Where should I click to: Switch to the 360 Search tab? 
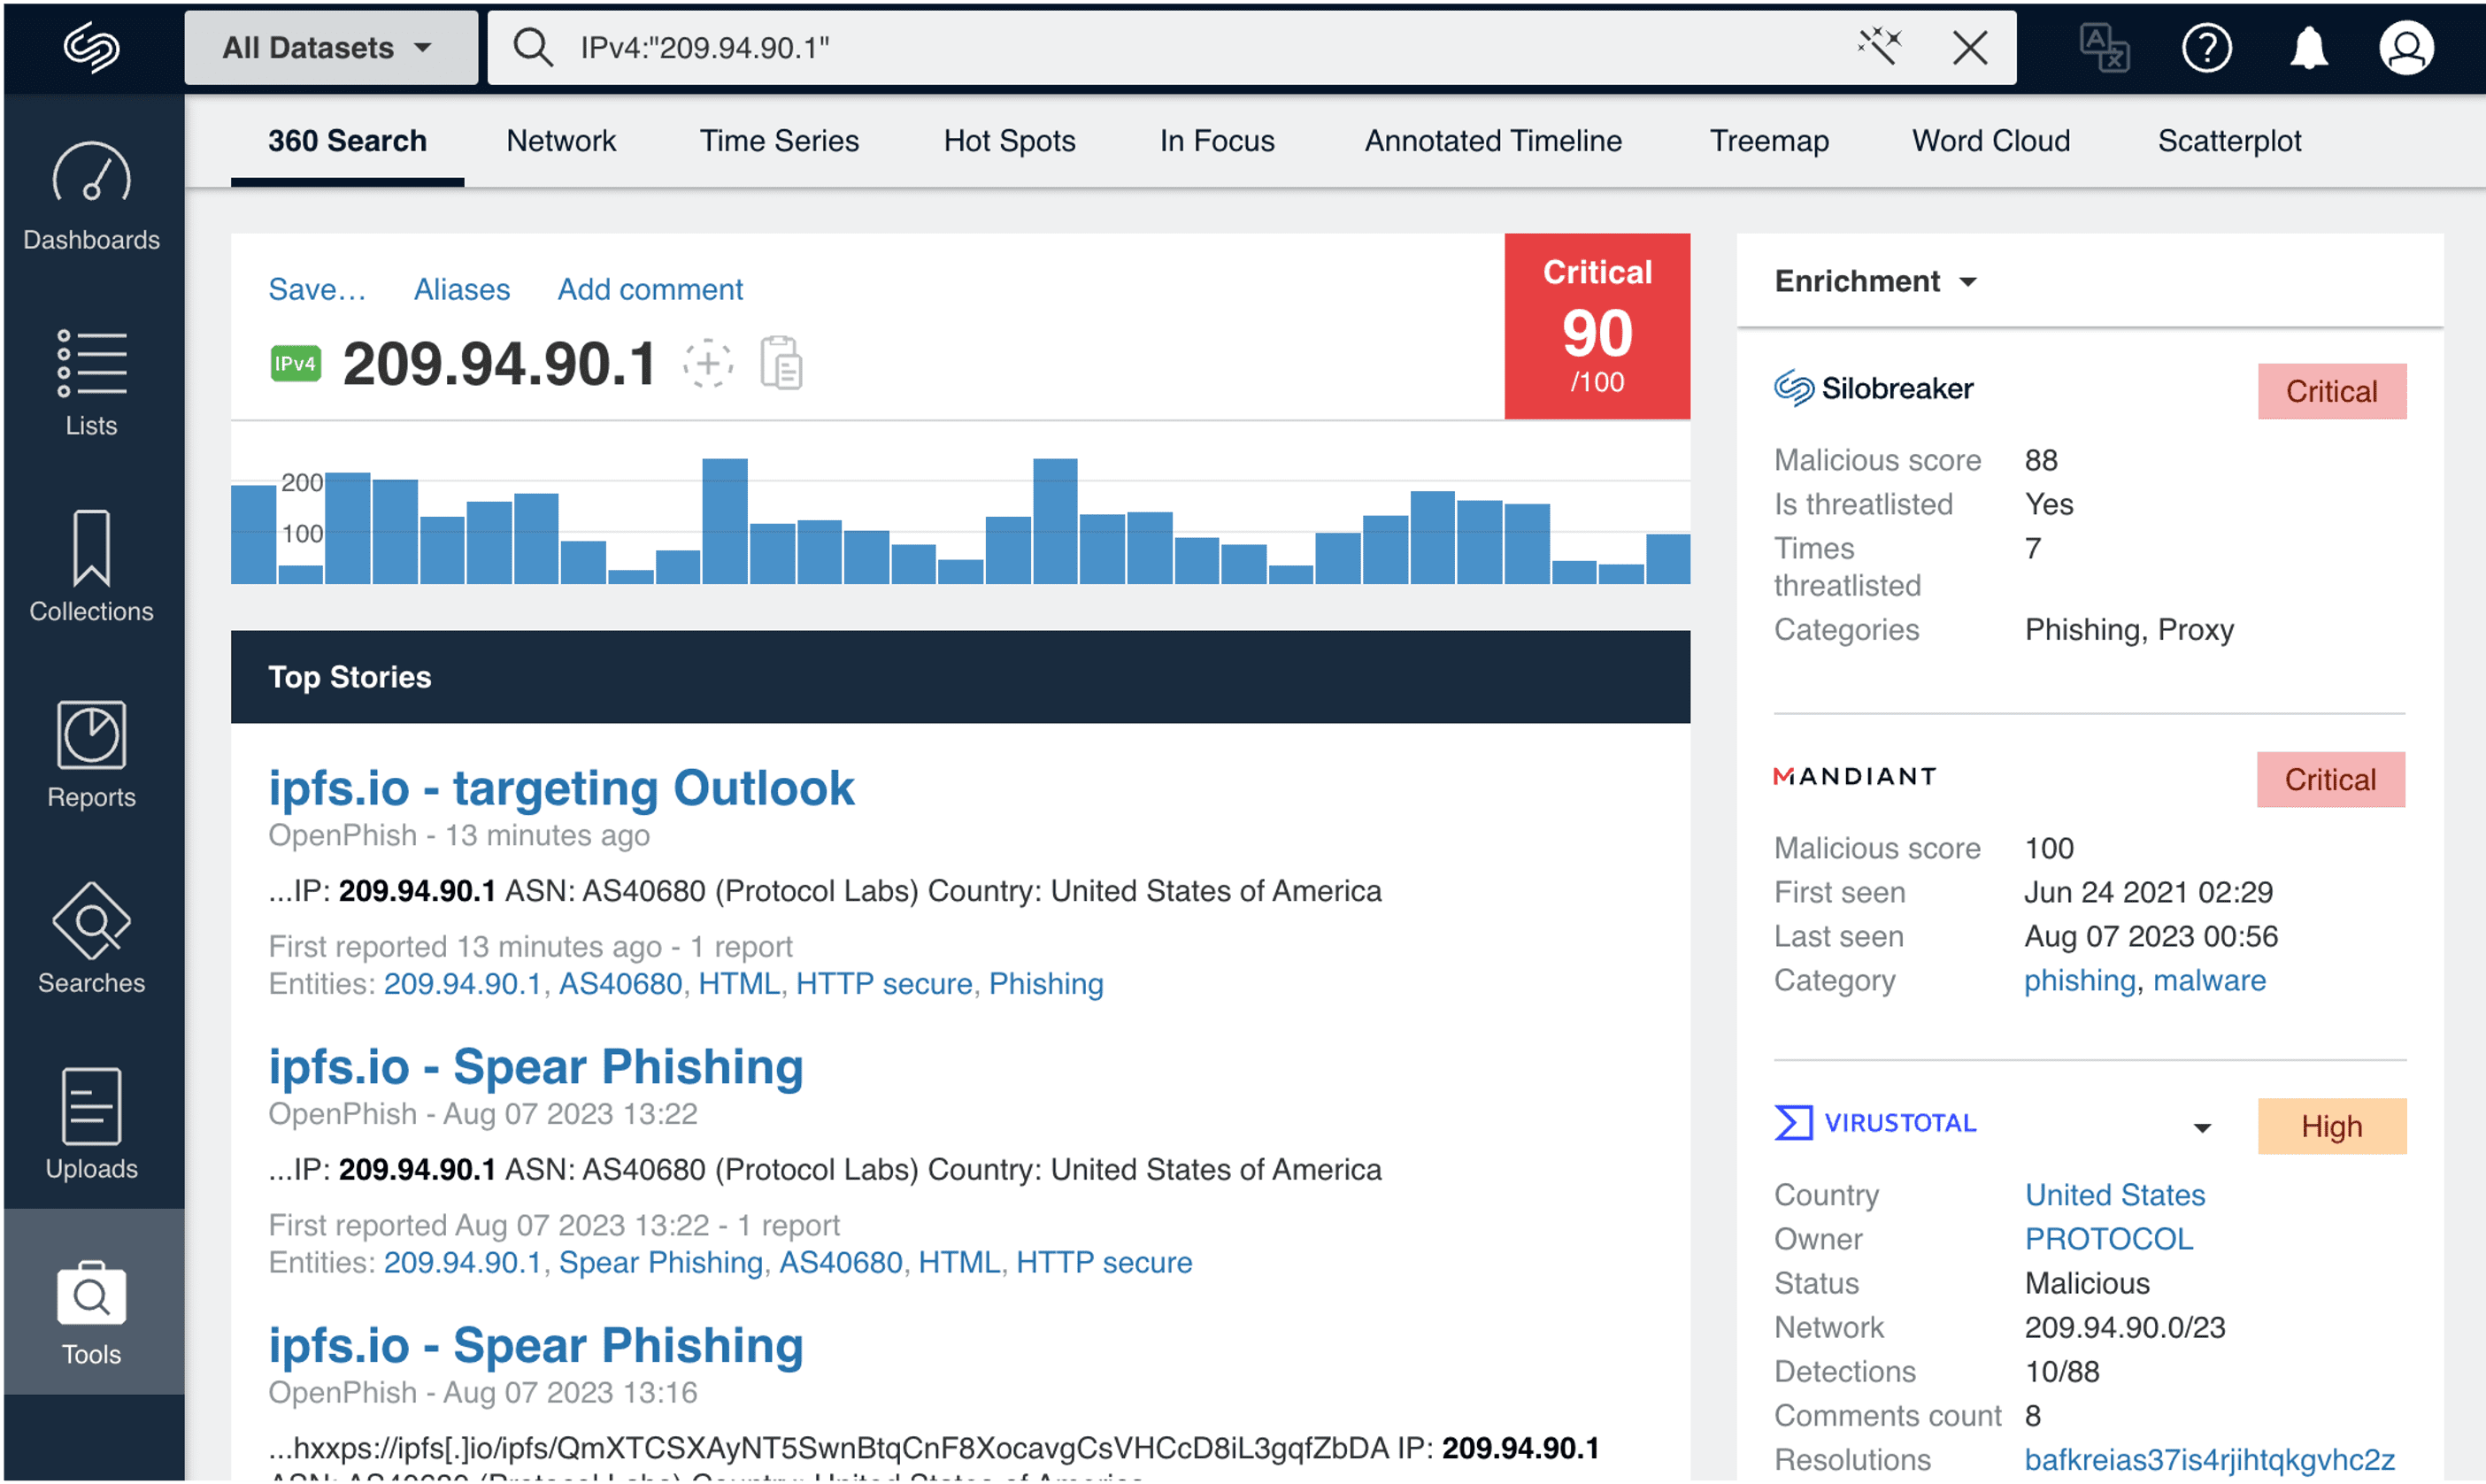(347, 141)
